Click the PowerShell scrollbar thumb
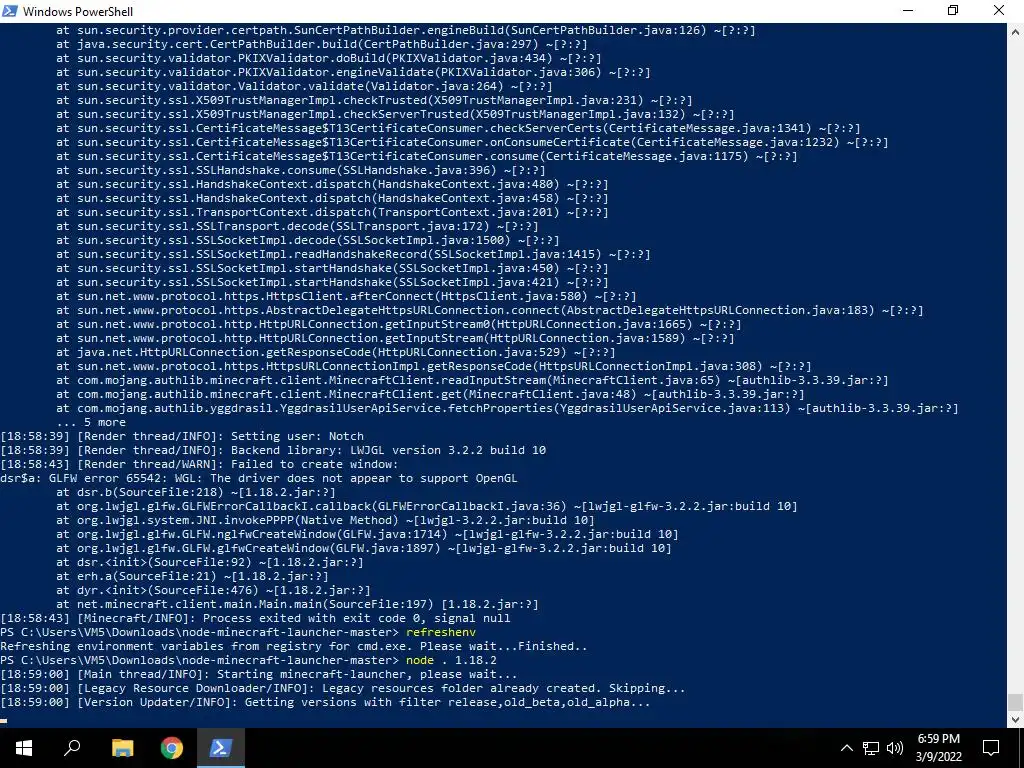 click(x=1016, y=703)
